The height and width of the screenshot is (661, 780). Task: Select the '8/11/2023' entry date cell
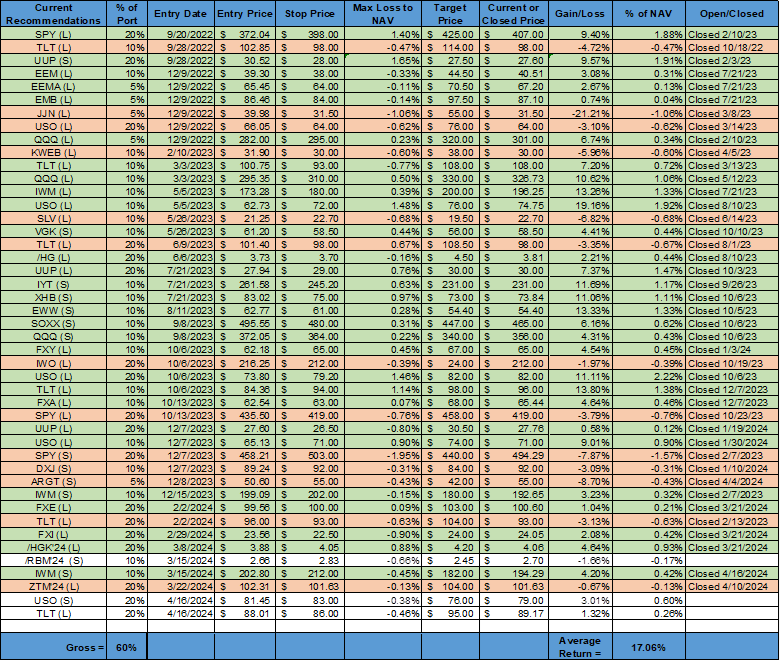[x=181, y=310]
